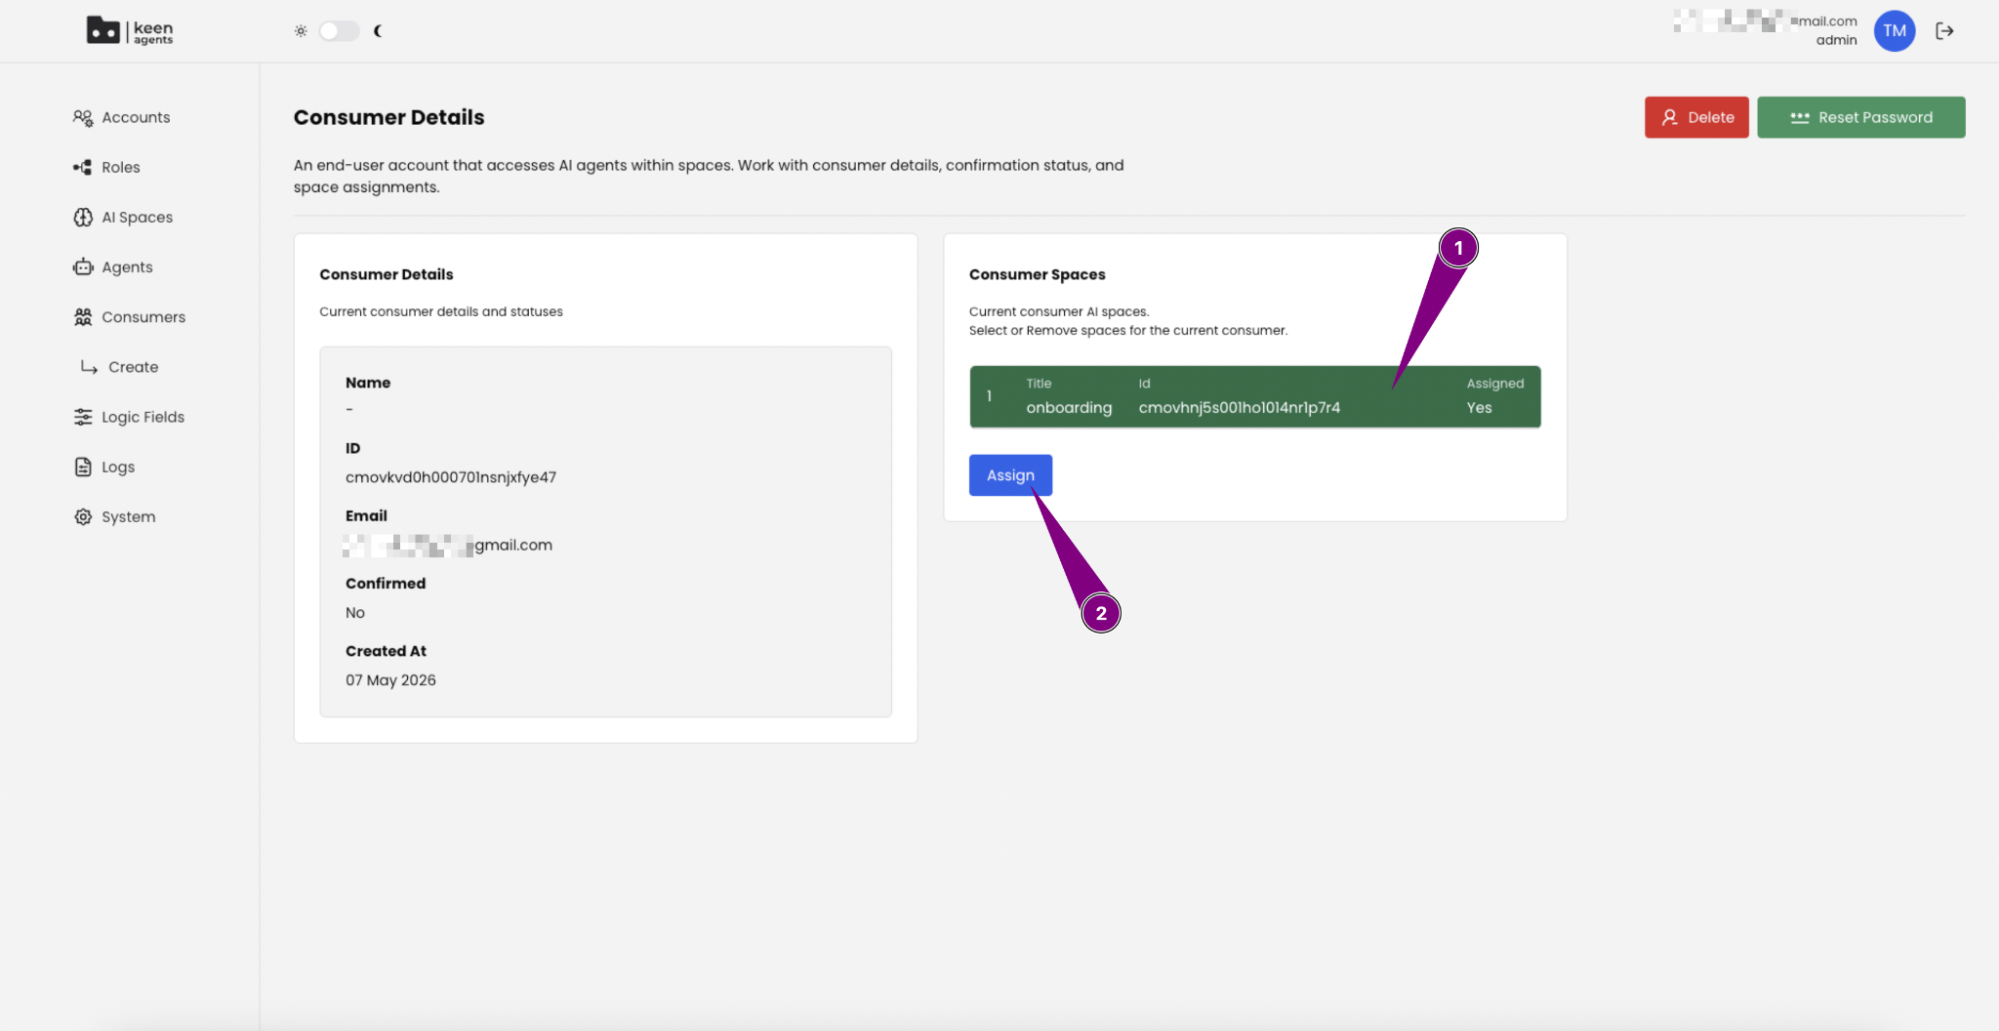This screenshot has width=1999, height=1031.
Task: Click the Reset Password button
Action: [1861, 117]
